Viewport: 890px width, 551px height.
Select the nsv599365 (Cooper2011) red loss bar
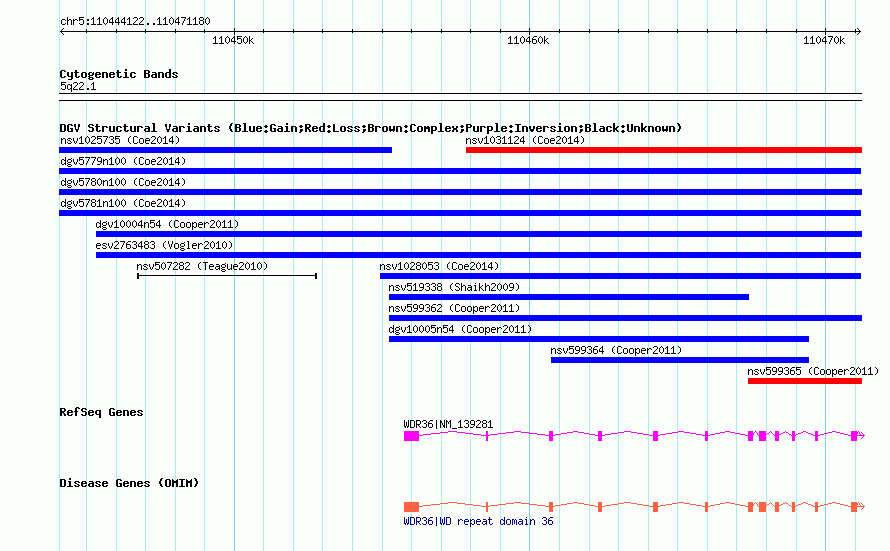click(805, 381)
